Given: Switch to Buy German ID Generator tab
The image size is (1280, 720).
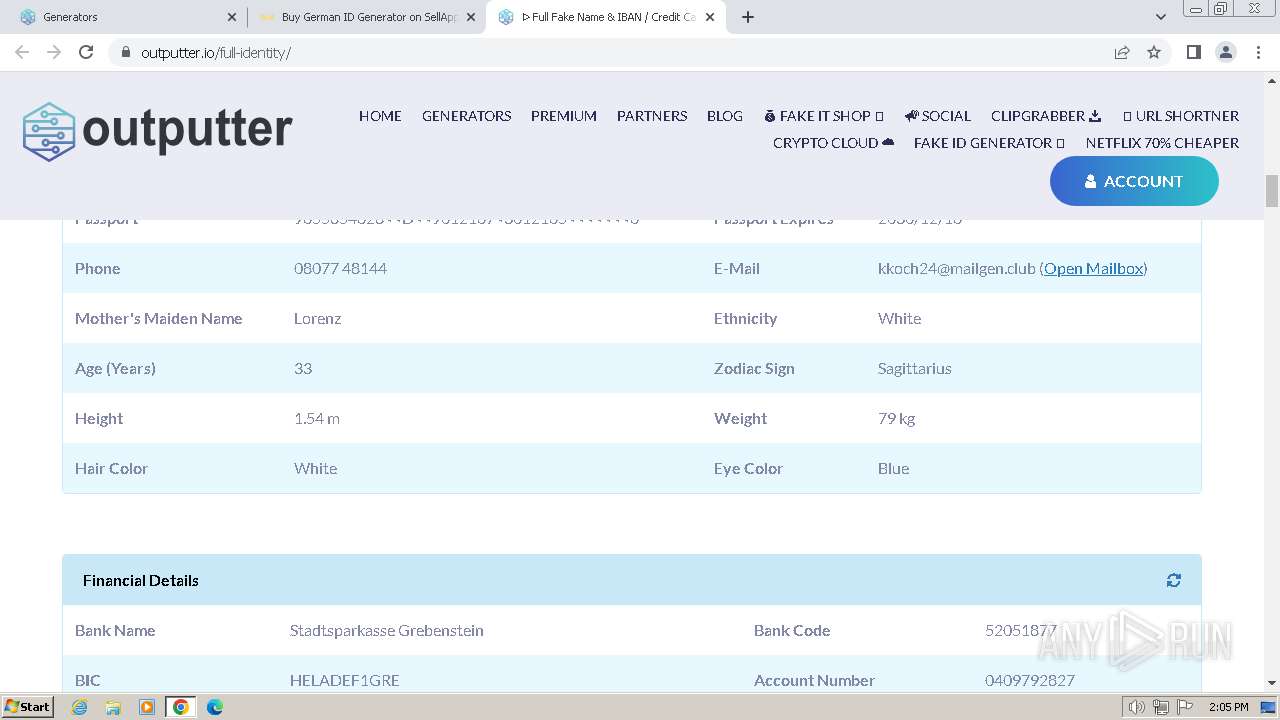Looking at the screenshot, I should (x=365, y=17).
